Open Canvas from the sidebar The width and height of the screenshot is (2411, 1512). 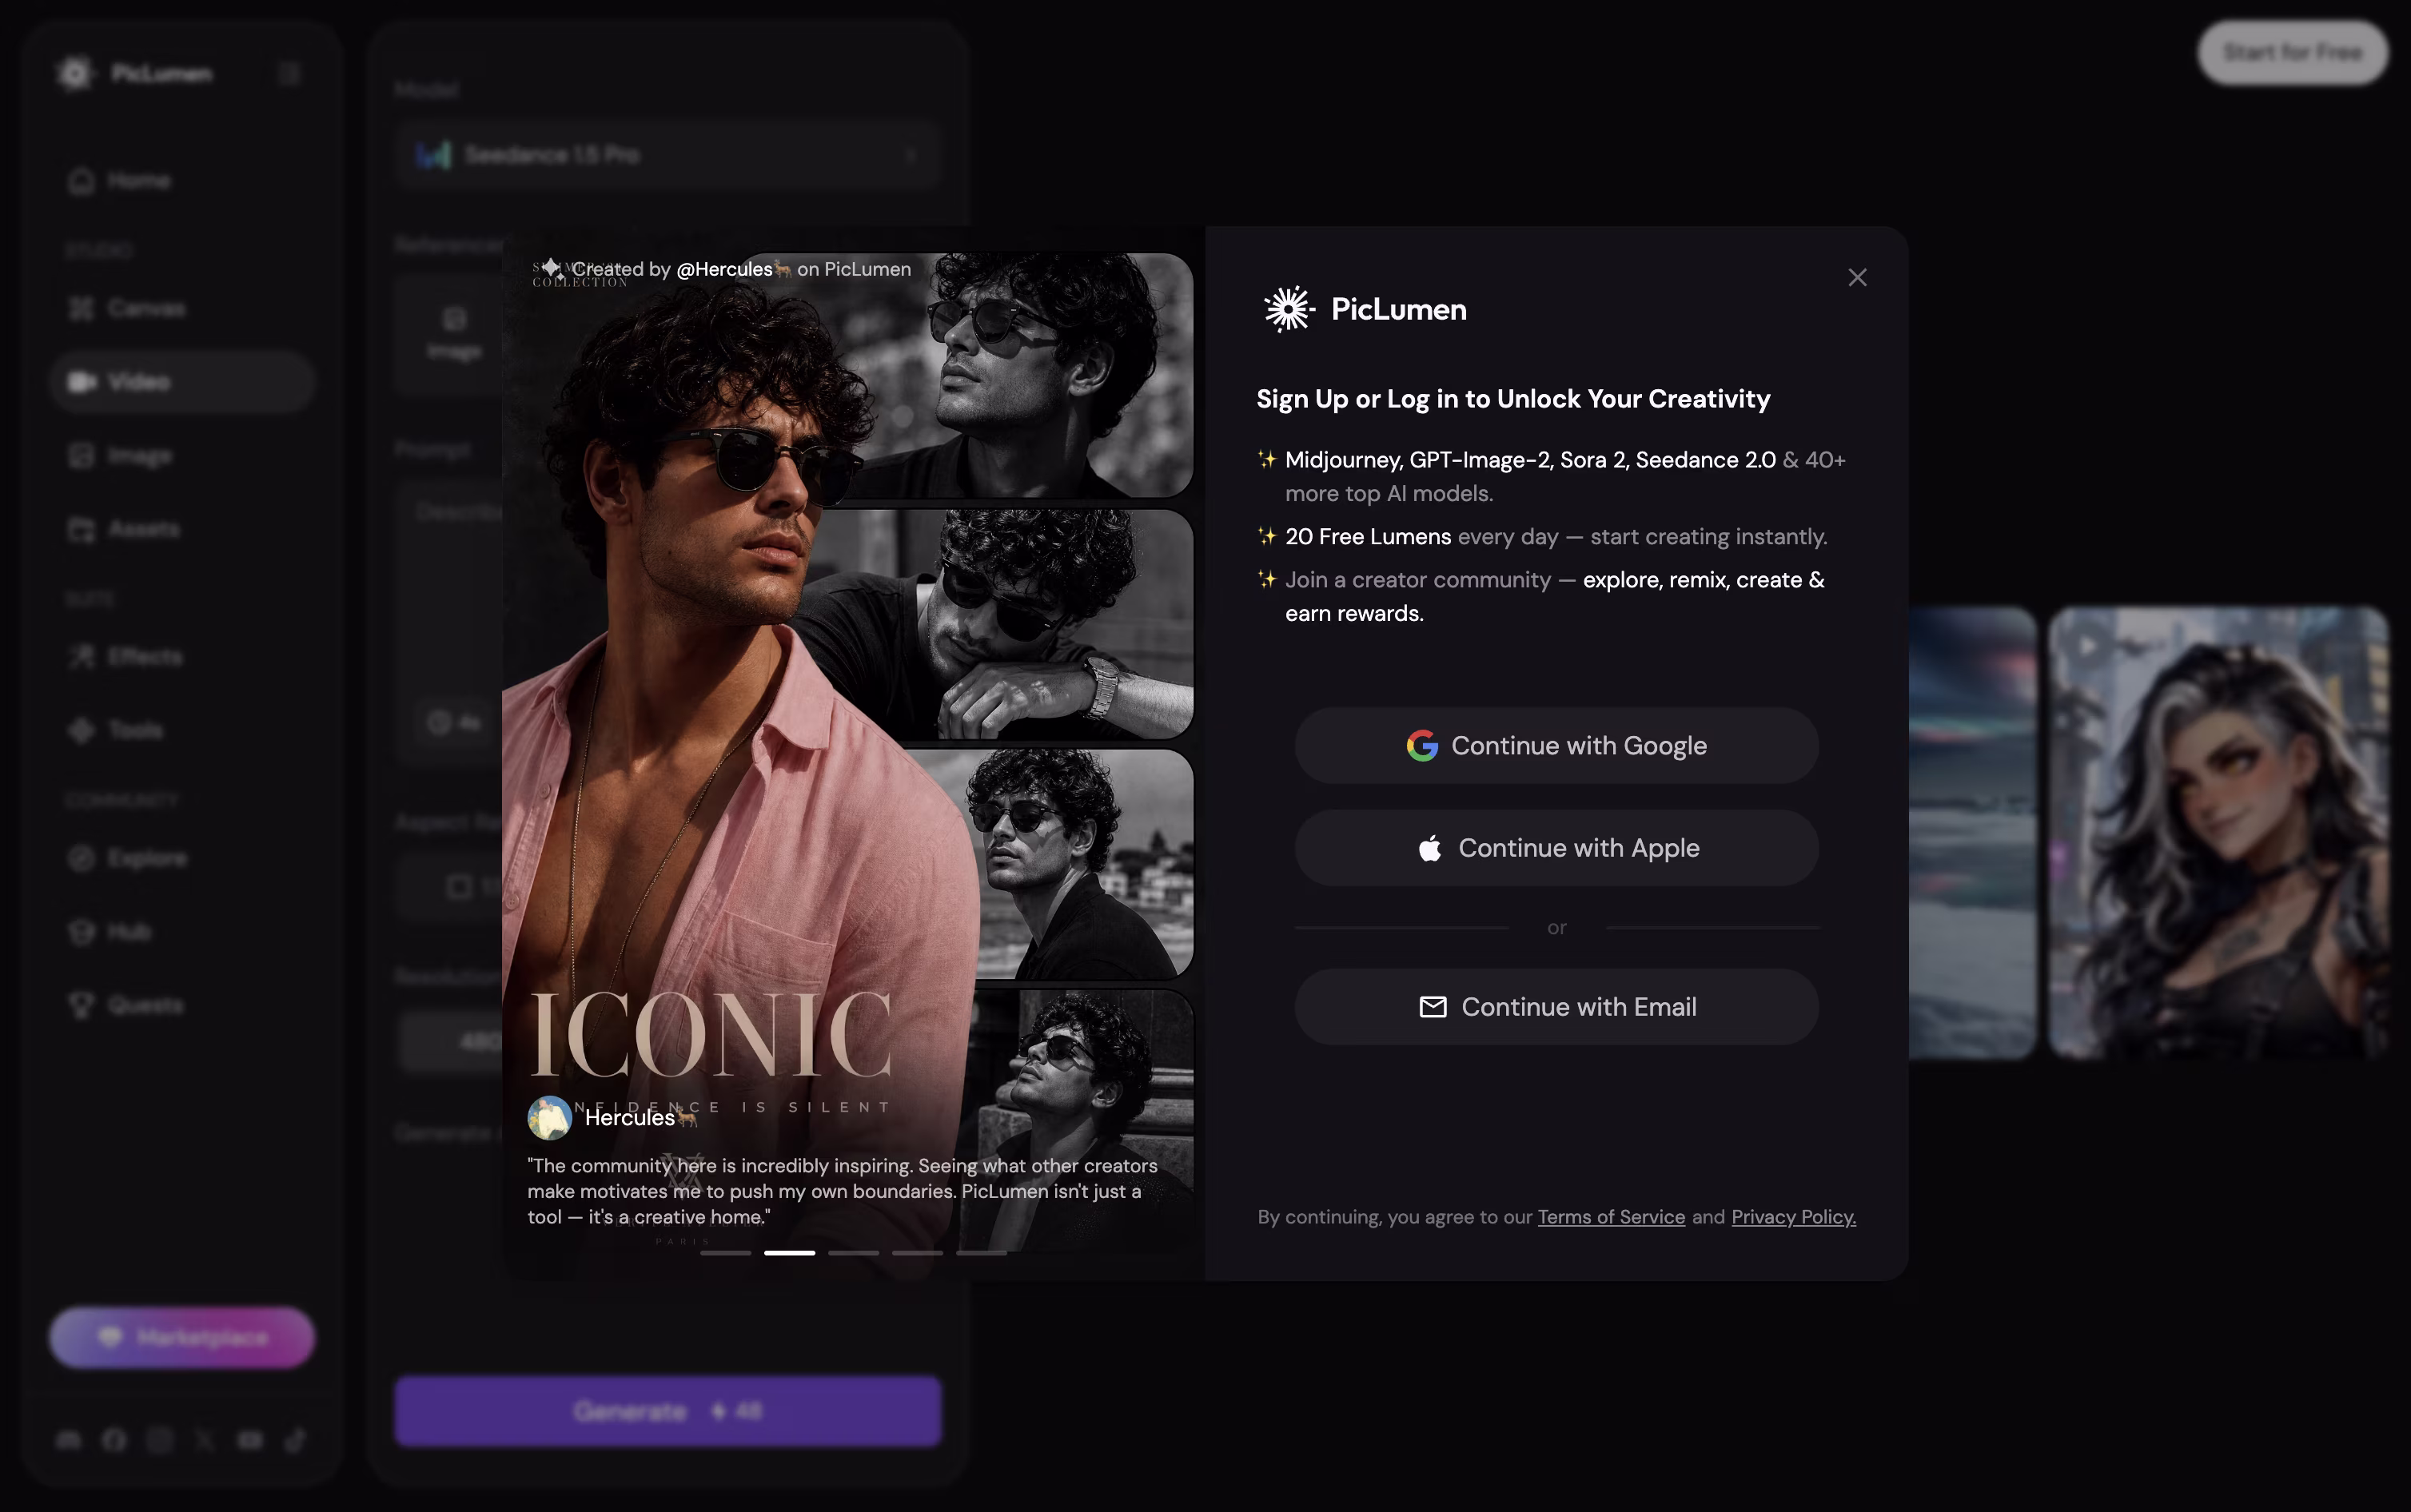click(182, 308)
